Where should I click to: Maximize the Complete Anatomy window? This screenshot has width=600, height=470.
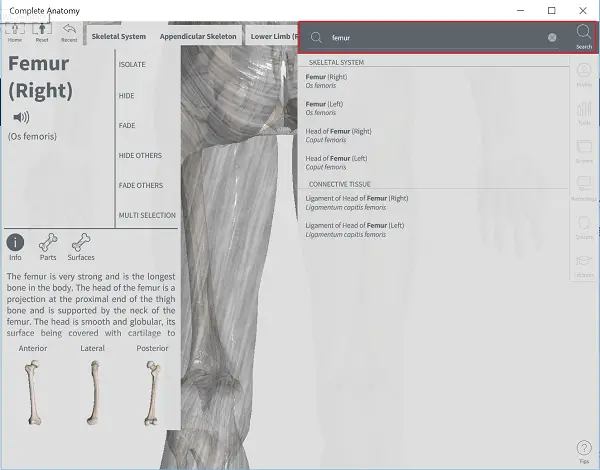coord(551,10)
